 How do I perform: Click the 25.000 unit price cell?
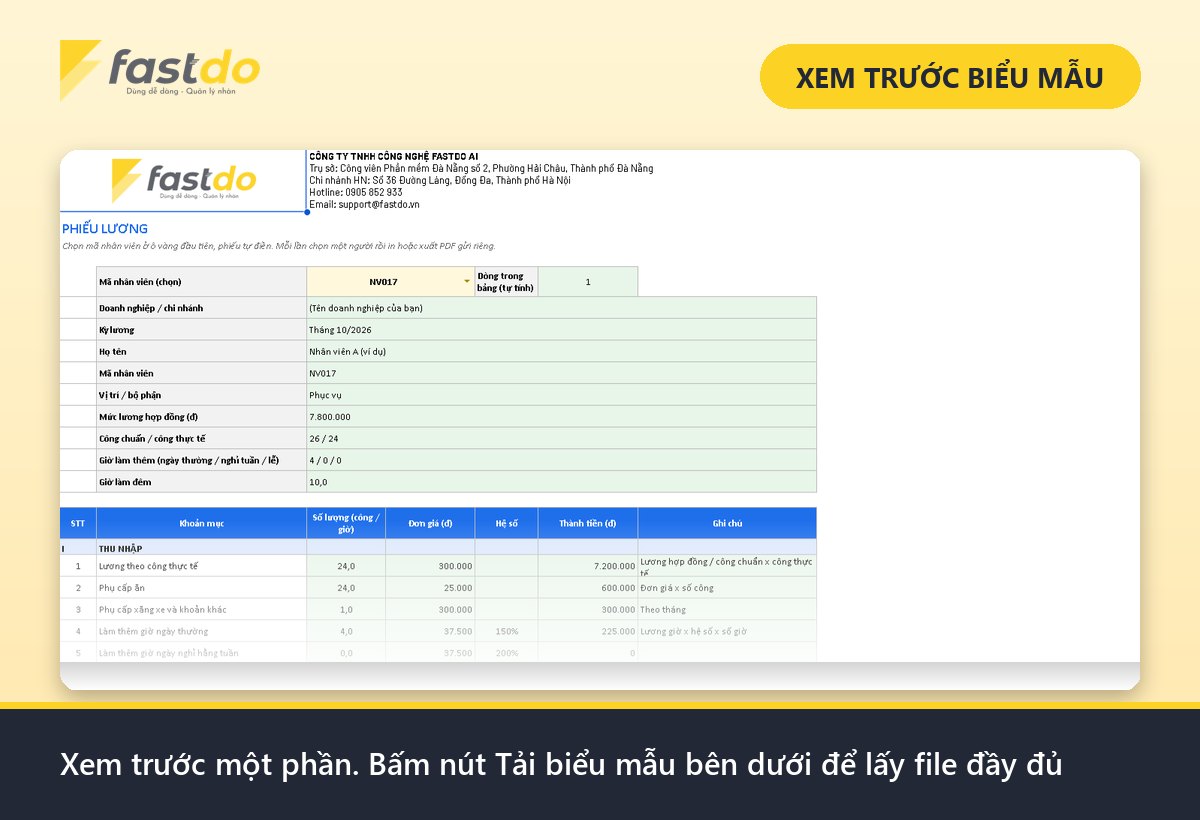430,588
